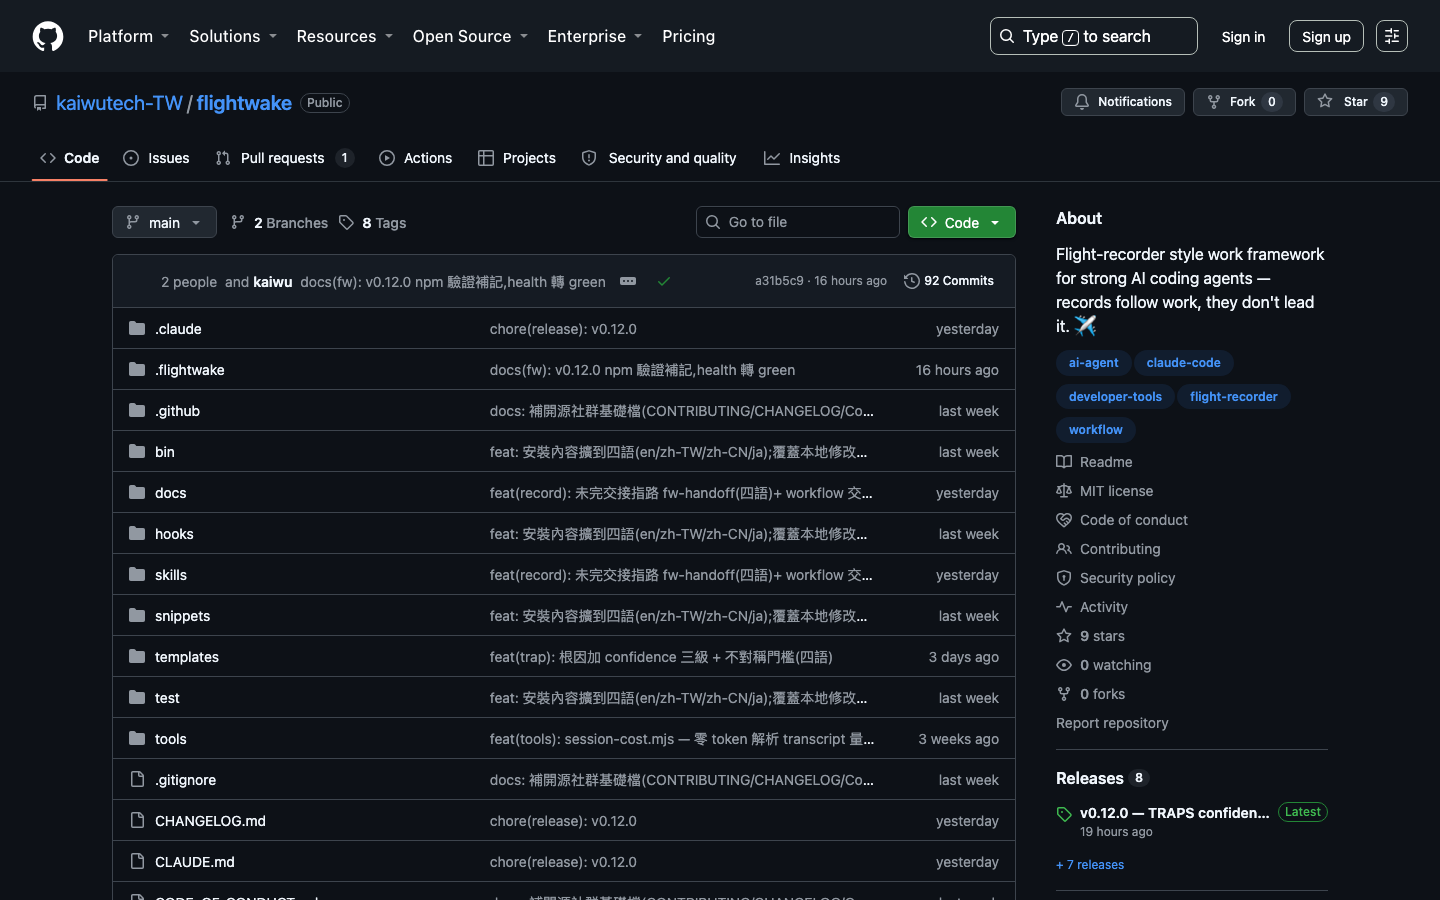View the green check status details
The height and width of the screenshot is (900, 1440).
tap(664, 281)
